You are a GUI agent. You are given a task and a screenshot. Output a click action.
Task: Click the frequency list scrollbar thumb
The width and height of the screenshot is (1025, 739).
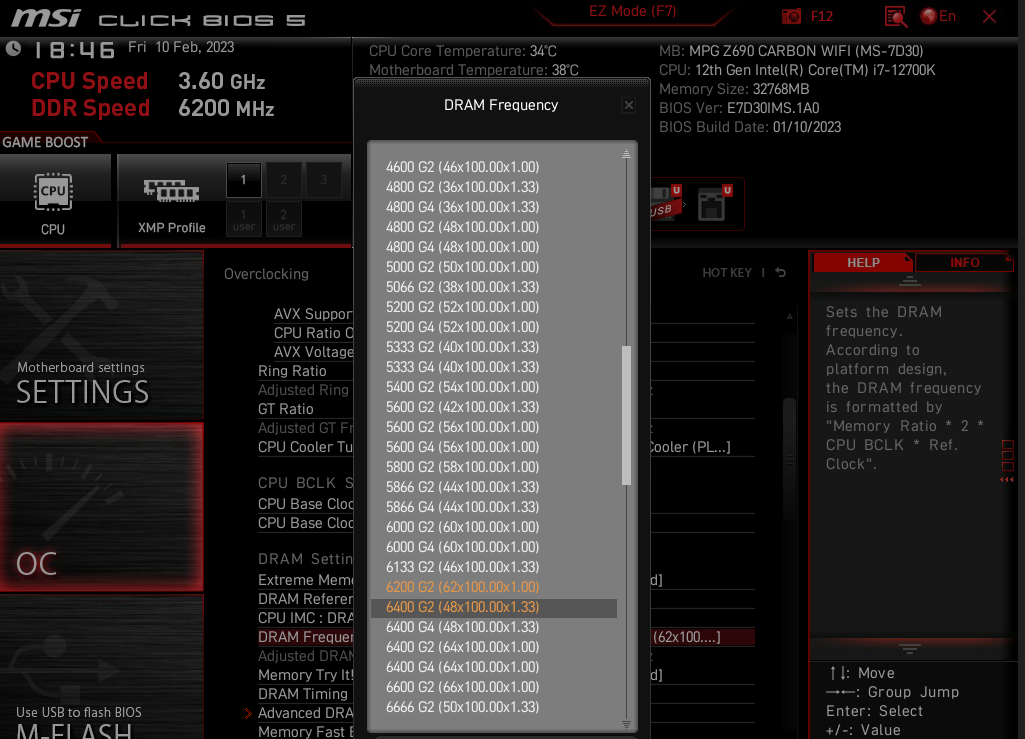[626, 415]
